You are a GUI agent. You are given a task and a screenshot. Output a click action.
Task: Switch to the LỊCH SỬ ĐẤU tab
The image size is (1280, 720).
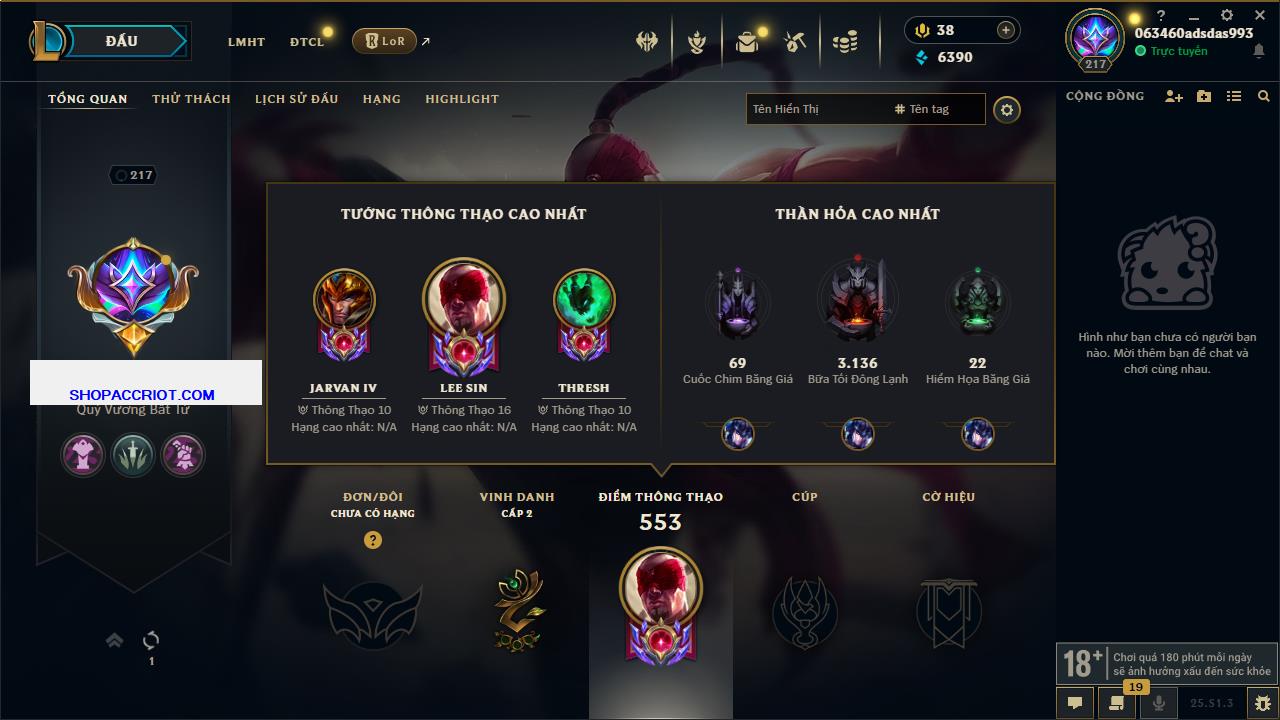coord(296,99)
